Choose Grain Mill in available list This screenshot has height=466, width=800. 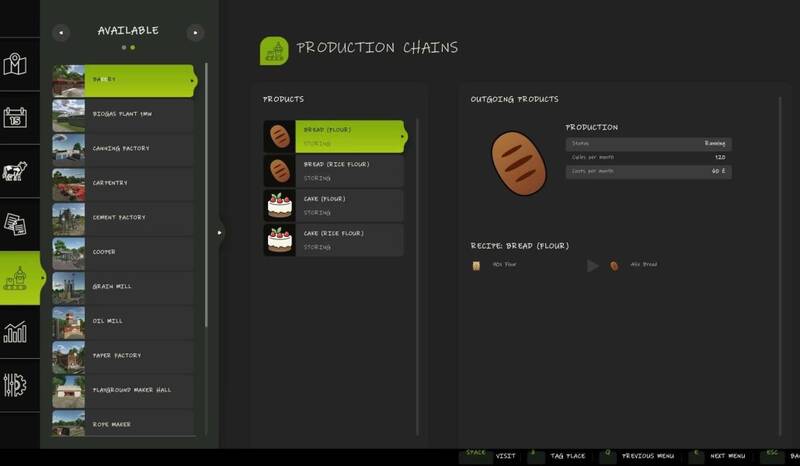[x=122, y=287]
